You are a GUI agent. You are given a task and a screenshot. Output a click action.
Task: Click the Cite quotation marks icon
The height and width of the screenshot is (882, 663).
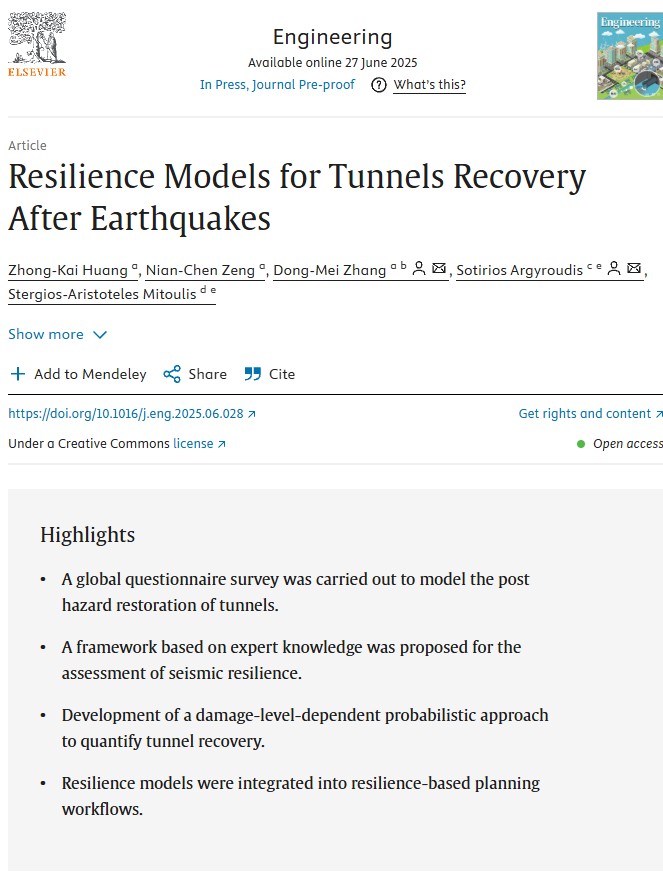(252, 374)
